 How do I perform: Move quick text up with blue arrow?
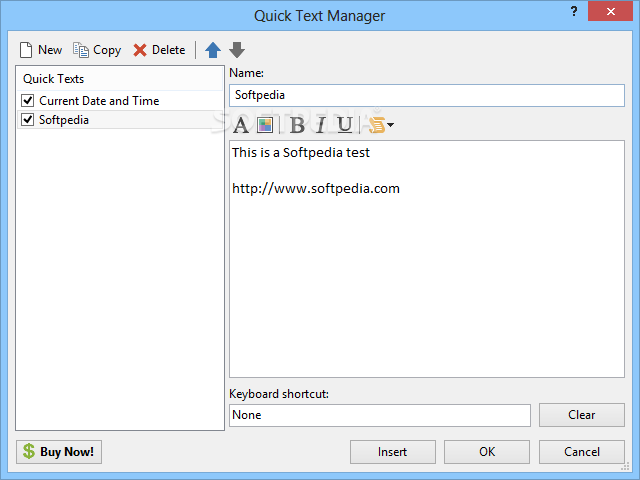click(x=213, y=50)
